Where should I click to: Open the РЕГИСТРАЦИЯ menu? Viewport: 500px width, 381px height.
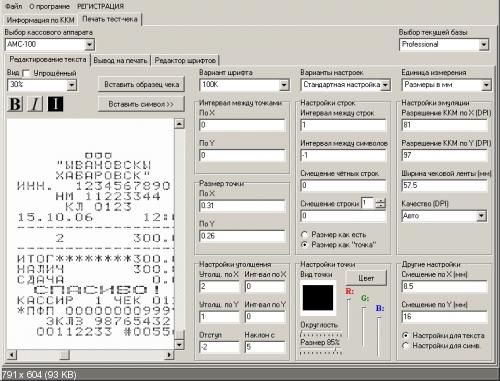tap(100, 6)
